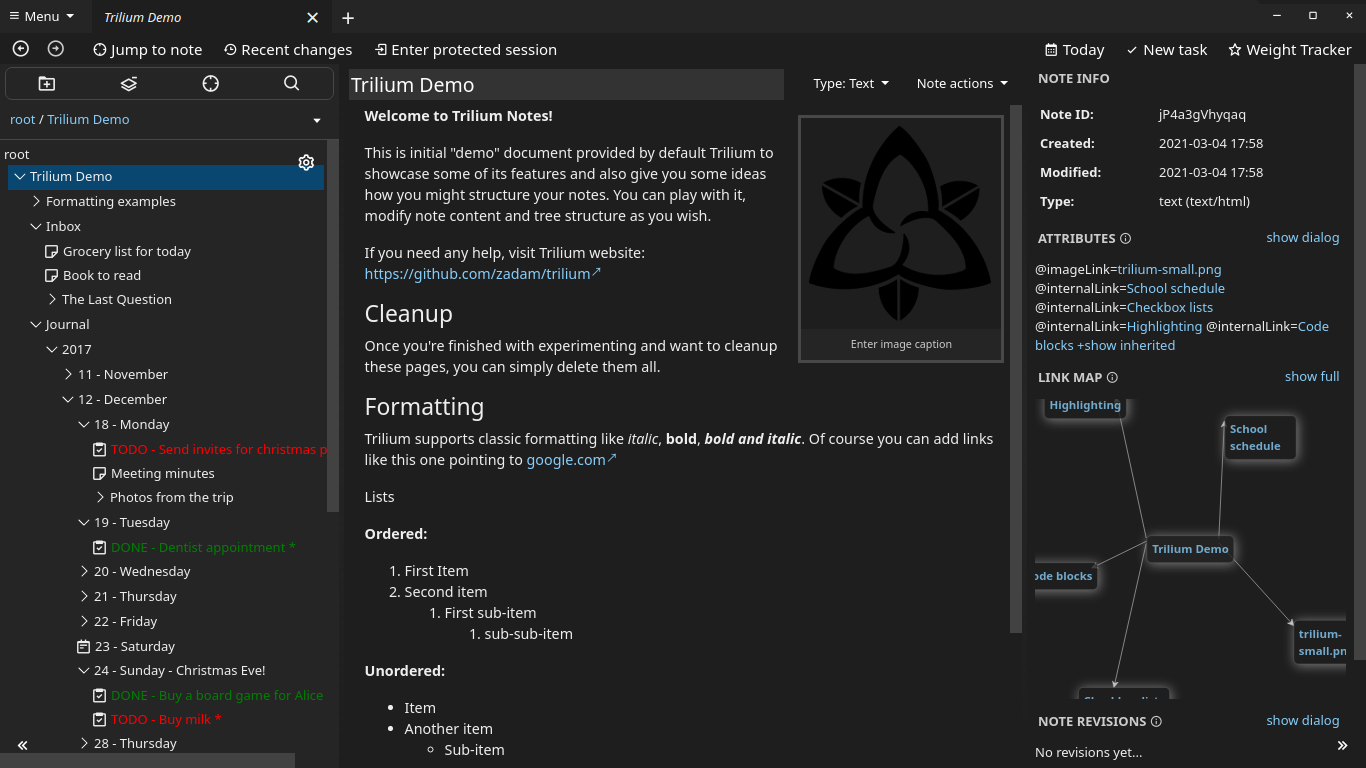
Task: Select Highlighting node in link map
Action: (1085, 405)
